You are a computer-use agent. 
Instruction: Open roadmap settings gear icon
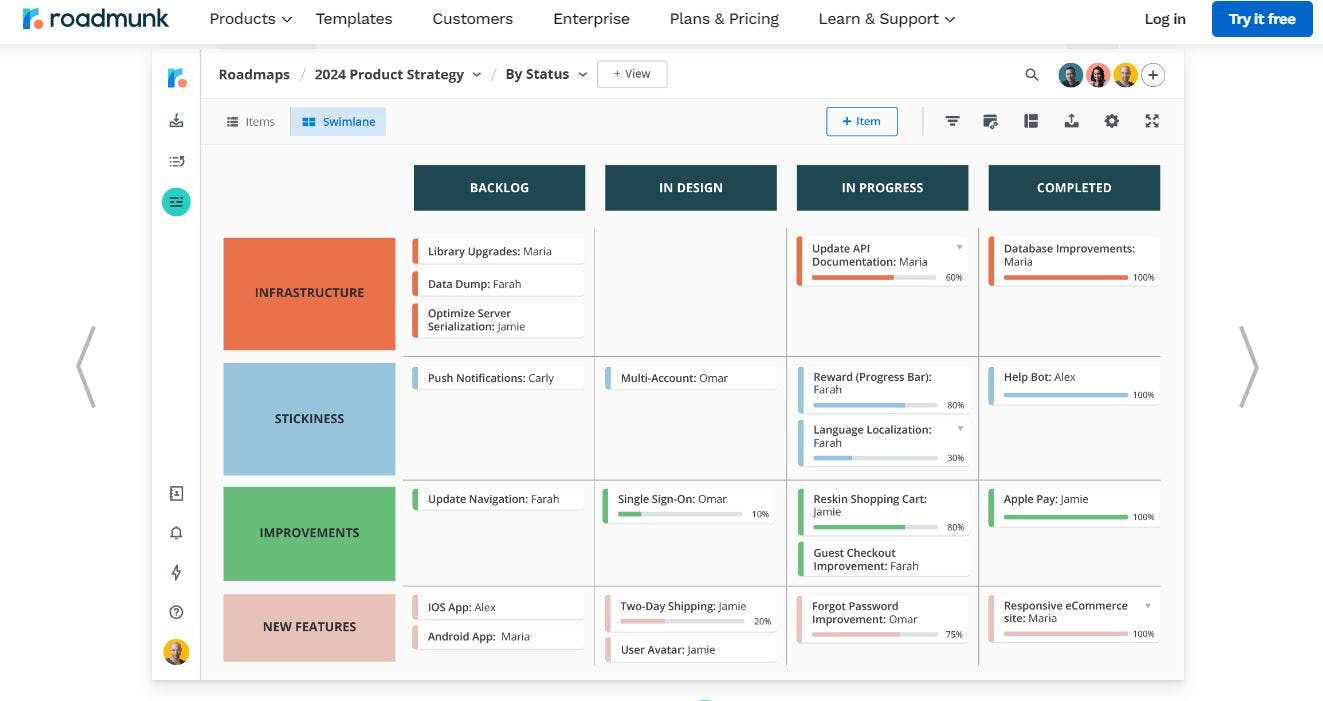1111,121
